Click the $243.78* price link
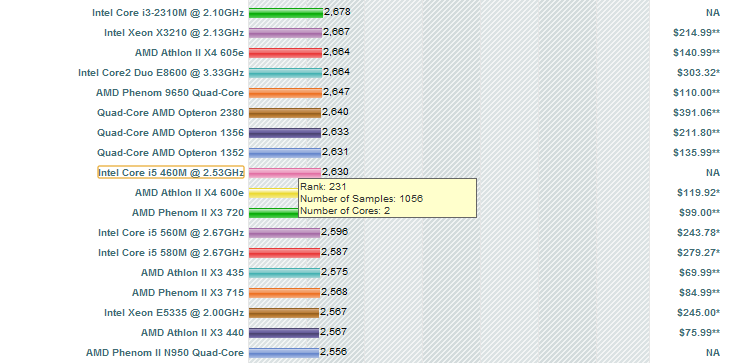This screenshot has height=363, width=746. (698, 233)
